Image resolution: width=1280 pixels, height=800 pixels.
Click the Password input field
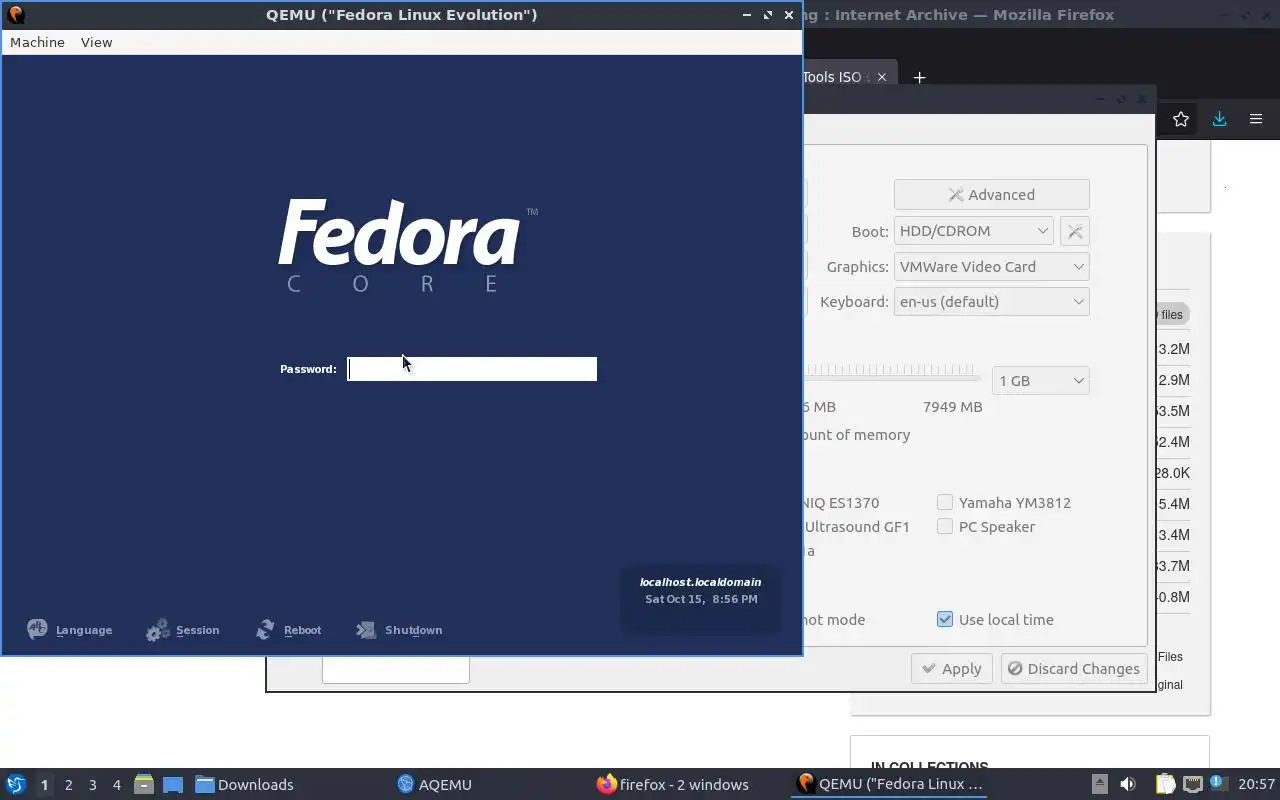[x=472, y=369]
